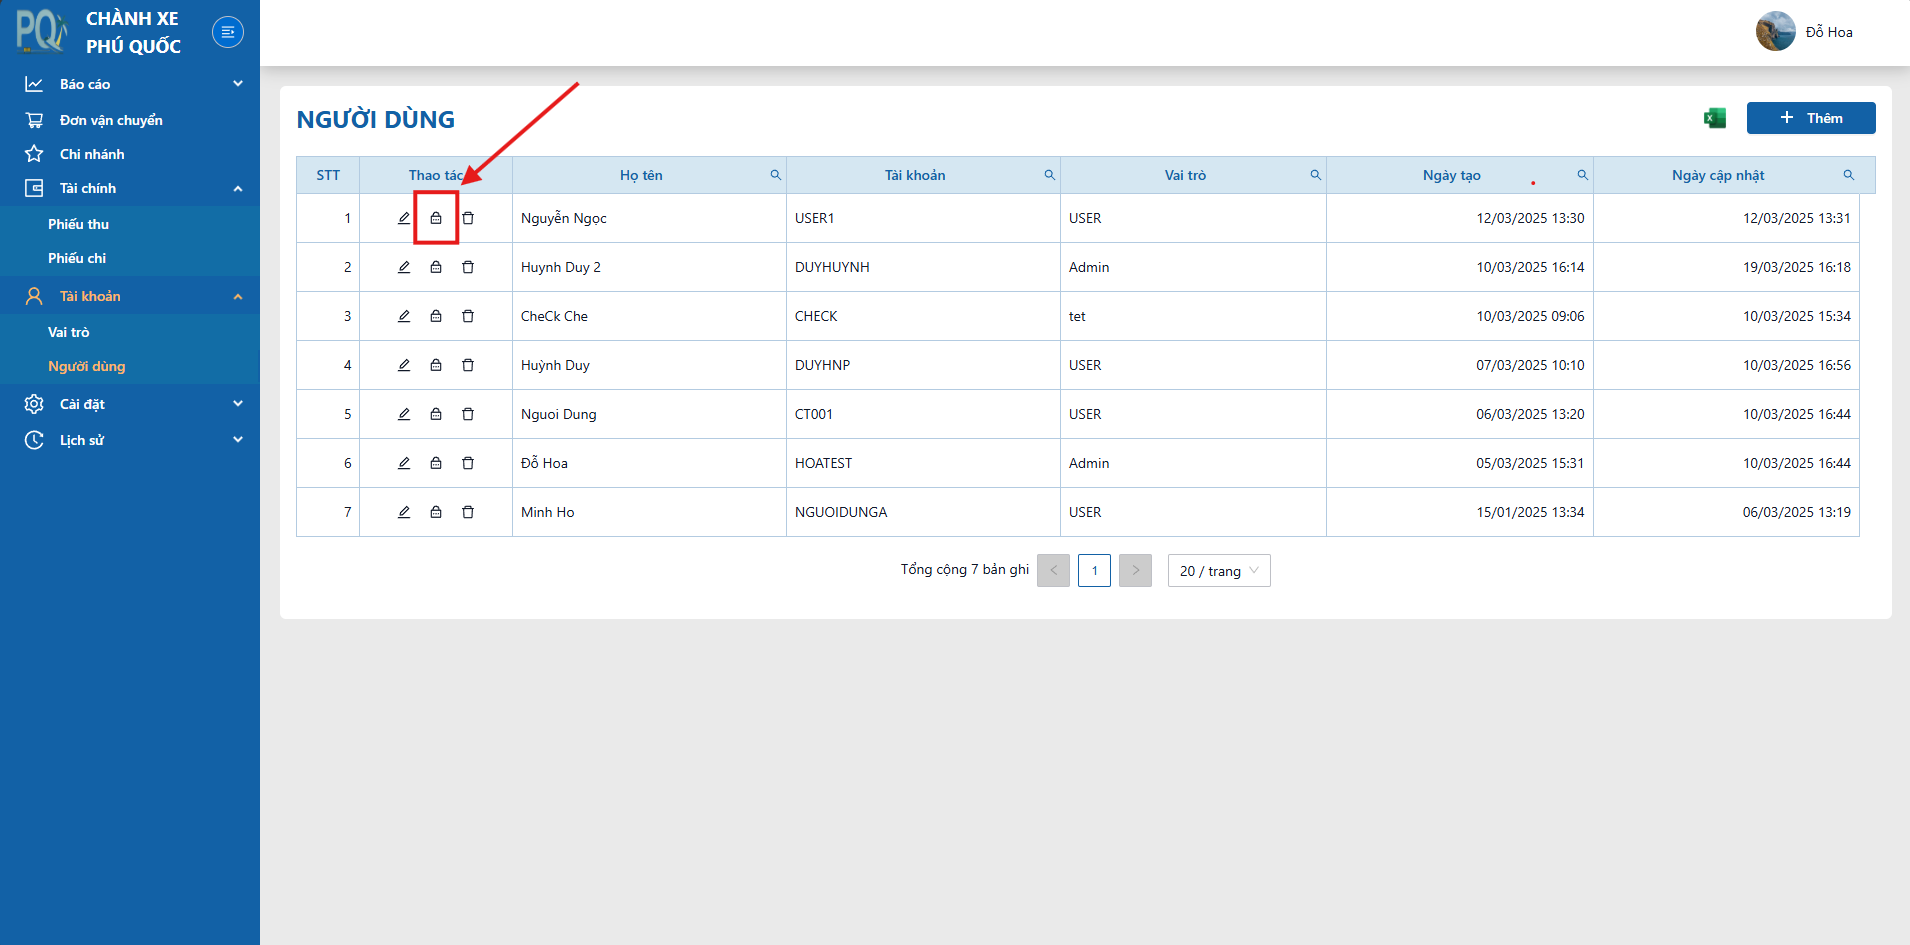
Task: Edit user Huynh Duy 2
Action: [x=404, y=267]
